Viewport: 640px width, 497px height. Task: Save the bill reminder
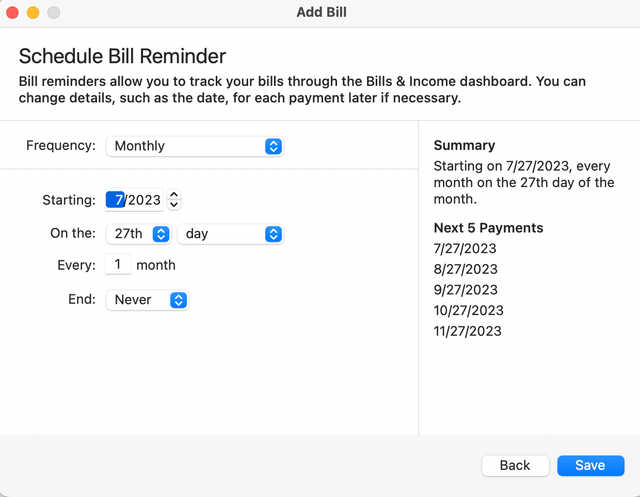click(x=590, y=465)
